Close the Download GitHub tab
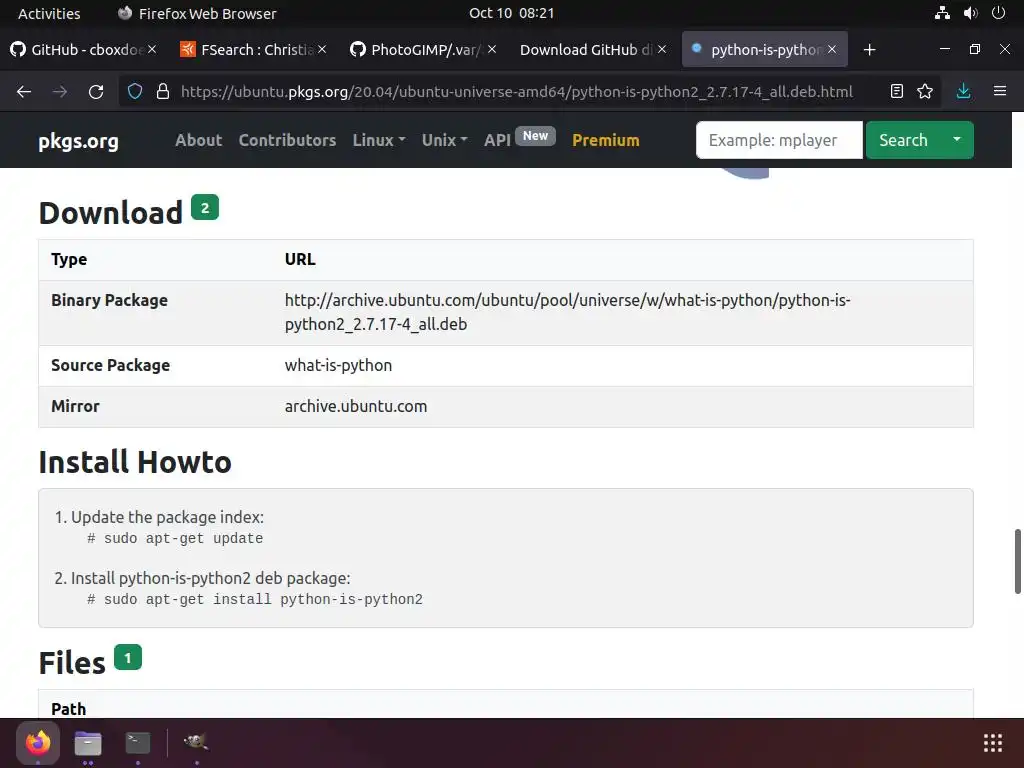1024x768 pixels. tap(662, 49)
